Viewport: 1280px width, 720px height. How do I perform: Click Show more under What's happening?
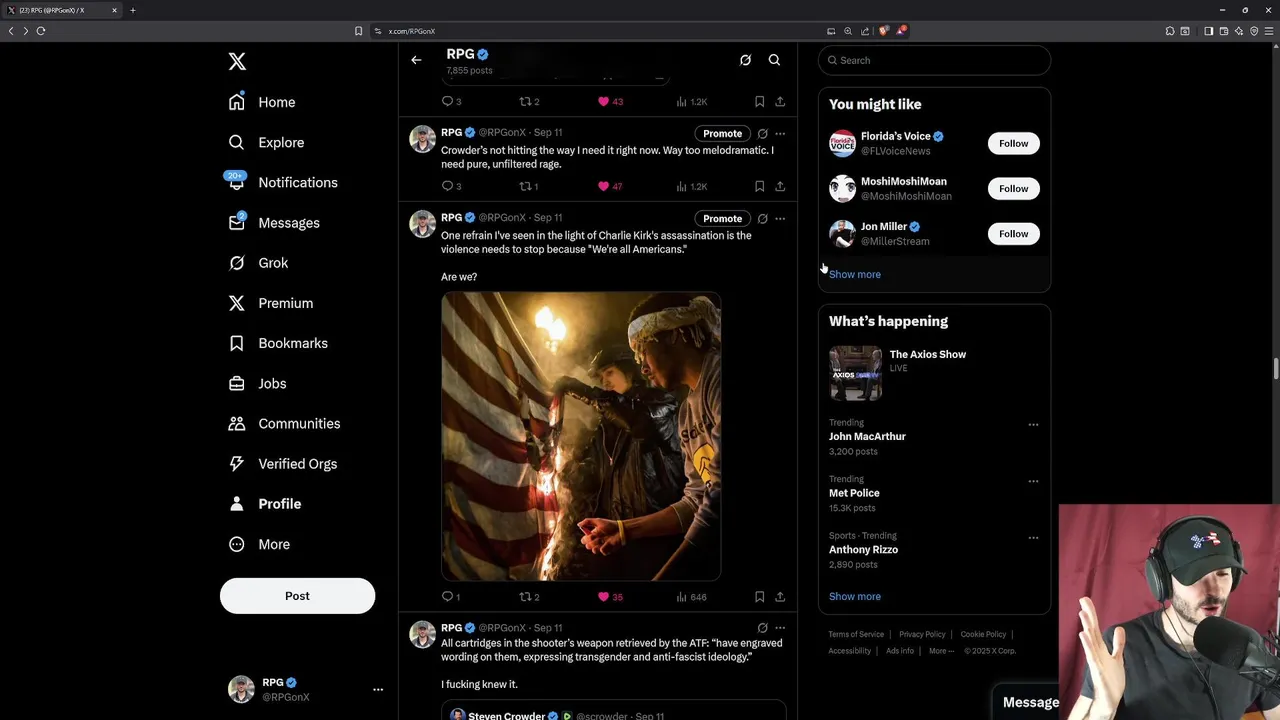coord(855,596)
